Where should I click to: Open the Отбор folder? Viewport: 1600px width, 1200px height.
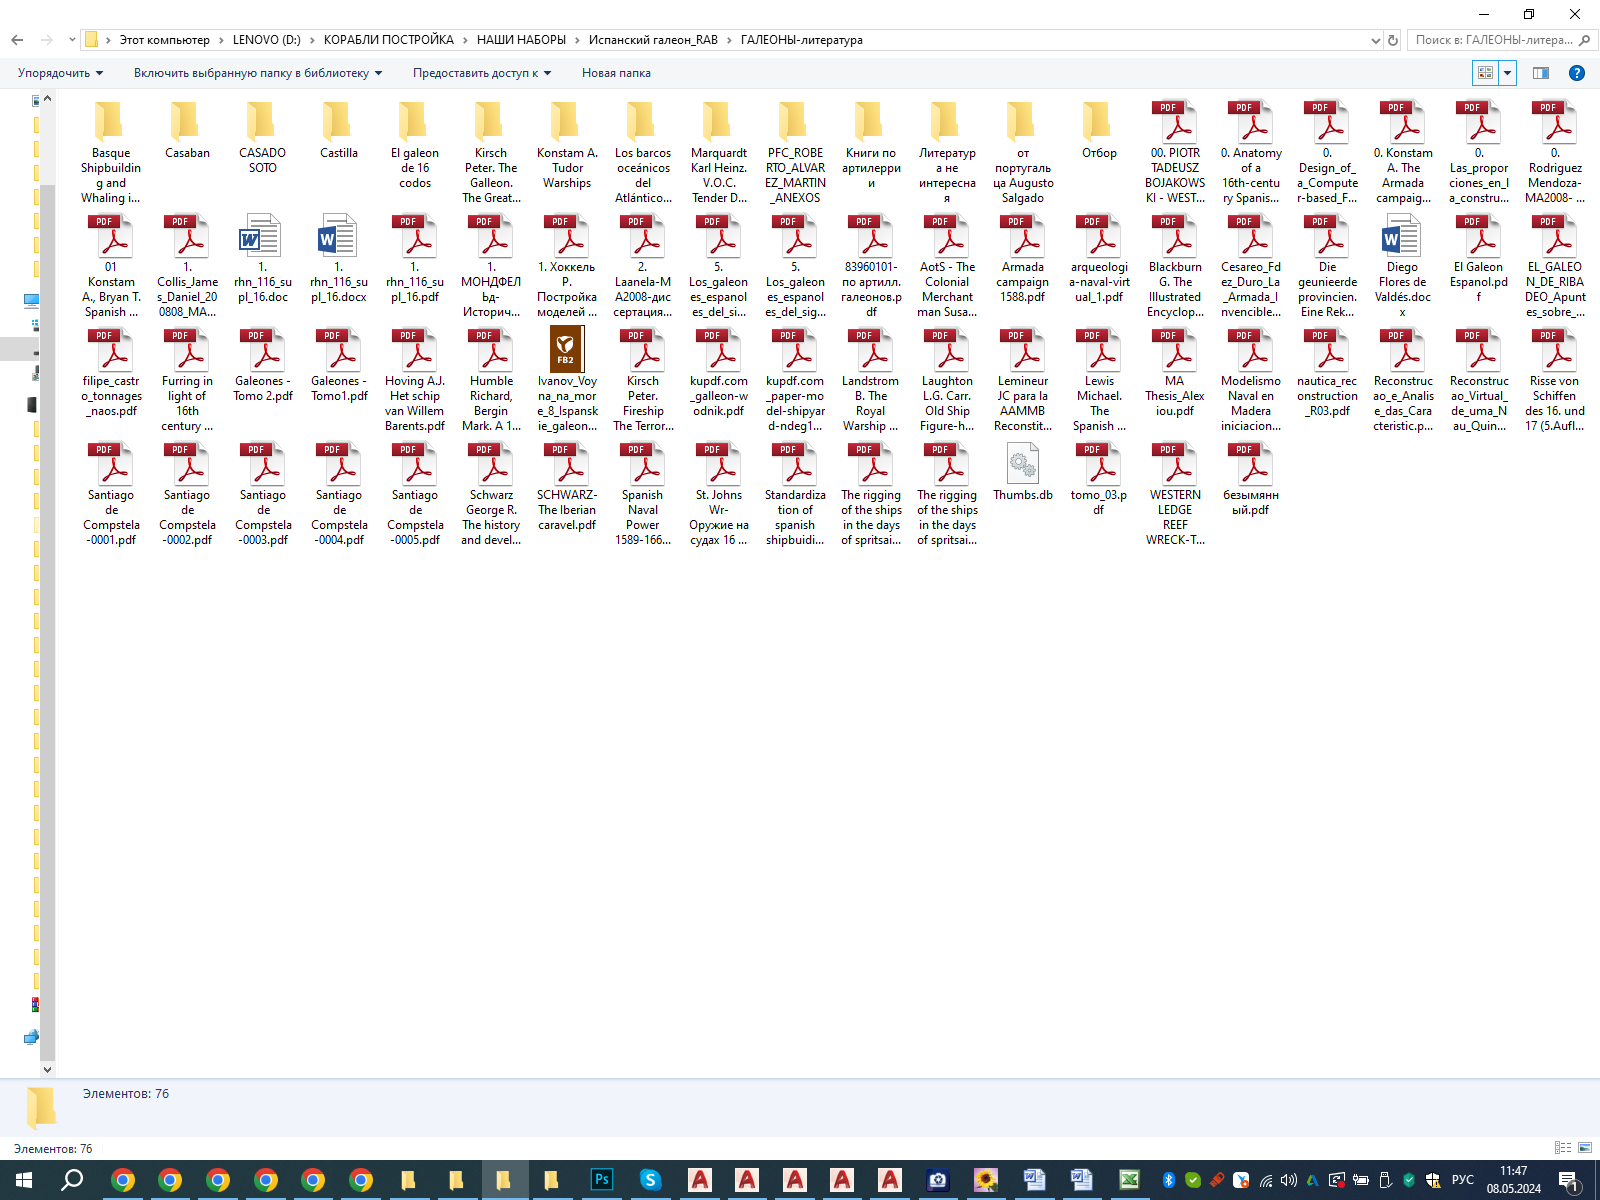[x=1099, y=130]
